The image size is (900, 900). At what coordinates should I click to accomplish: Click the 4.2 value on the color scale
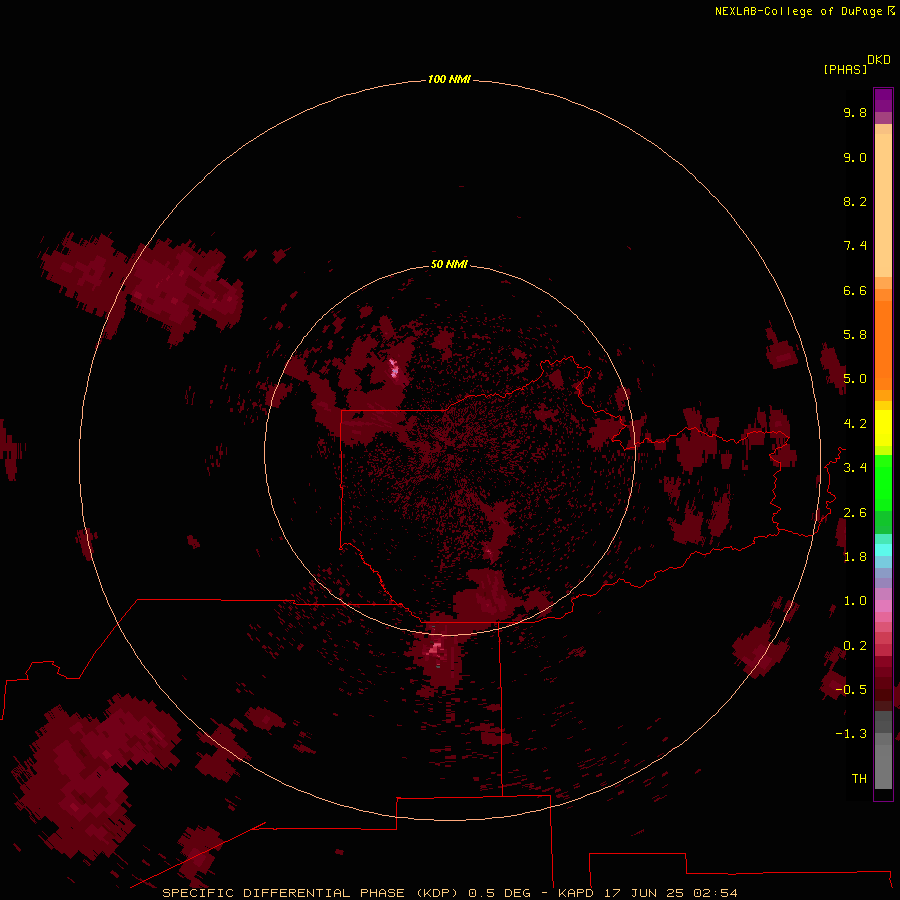(x=855, y=424)
